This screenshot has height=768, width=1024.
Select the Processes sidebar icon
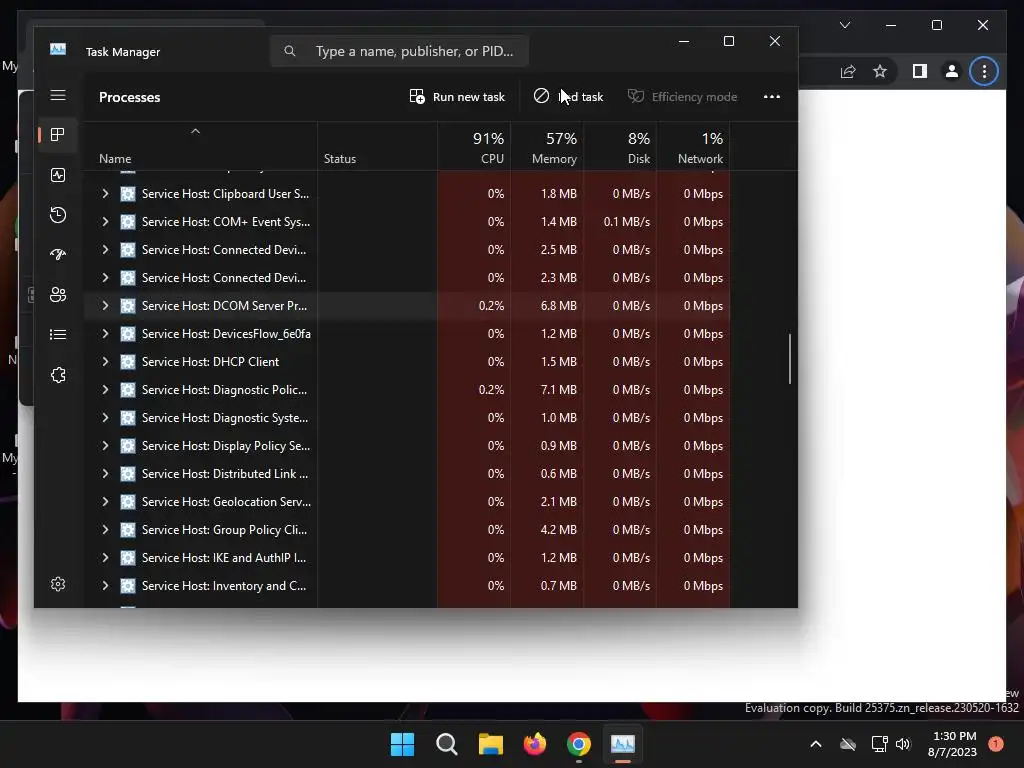(57, 135)
